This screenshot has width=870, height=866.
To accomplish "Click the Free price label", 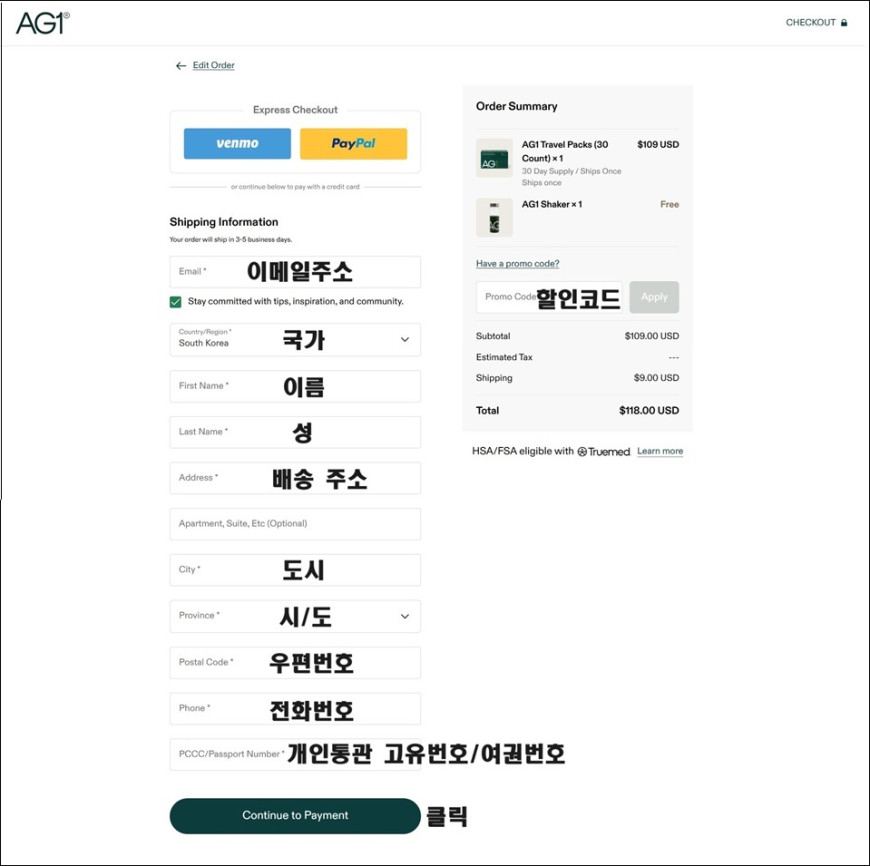I will (x=669, y=205).
